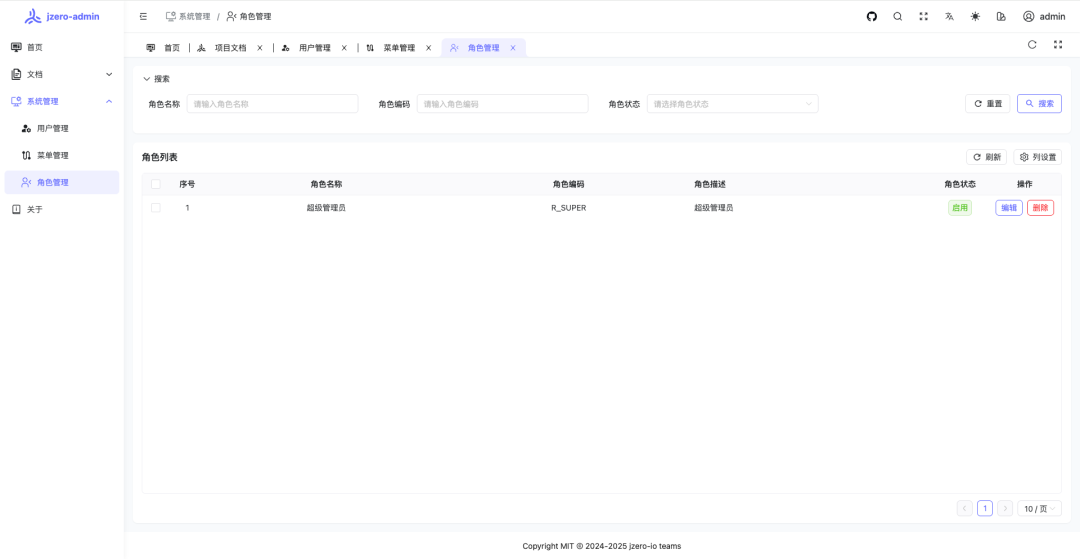This screenshot has height=559, width=1080.
Task: Open the 角色状态 dropdown
Action: (732, 104)
